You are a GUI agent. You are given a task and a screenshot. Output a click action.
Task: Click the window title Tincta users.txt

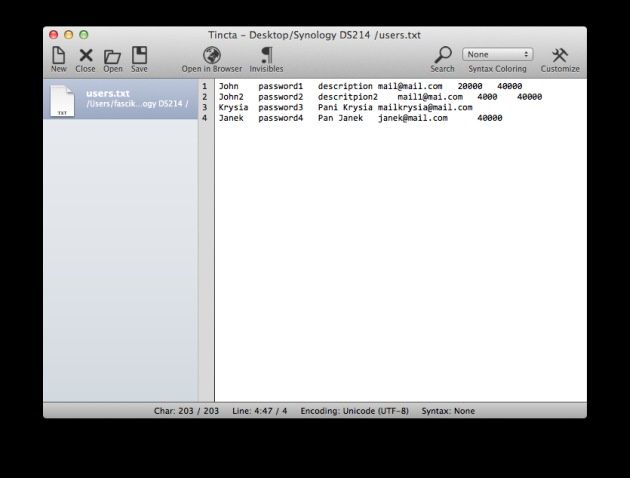point(314,35)
